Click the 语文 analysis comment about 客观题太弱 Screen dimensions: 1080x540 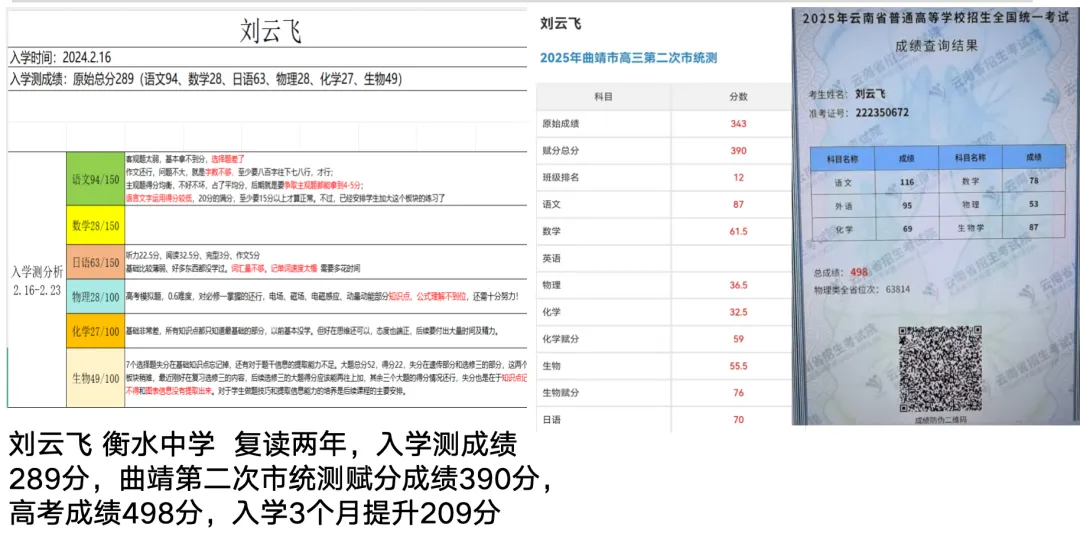[x=325, y=178]
